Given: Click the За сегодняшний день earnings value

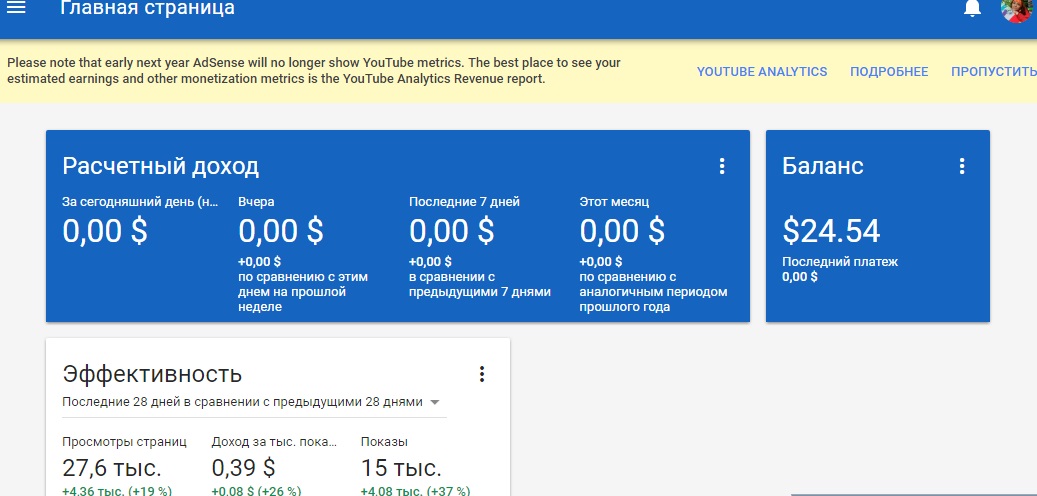Looking at the screenshot, I should point(105,231).
